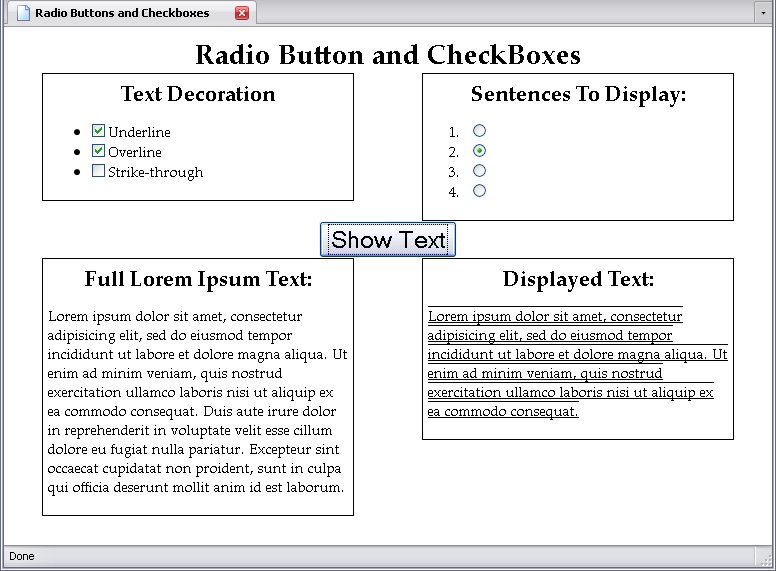Select radio button for sentence 2
776x571 pixels.
point(479,150)
